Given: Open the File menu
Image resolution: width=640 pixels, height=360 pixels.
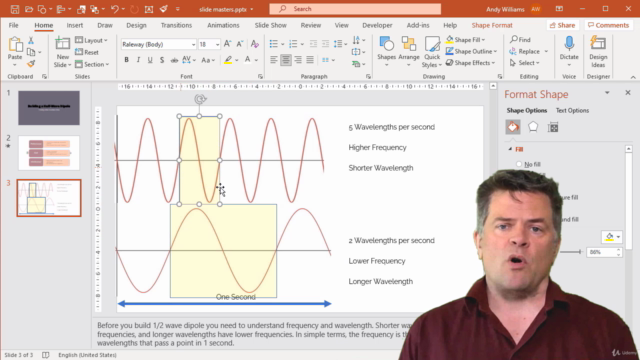Looking at the screenshot, I should coord(13,25).
